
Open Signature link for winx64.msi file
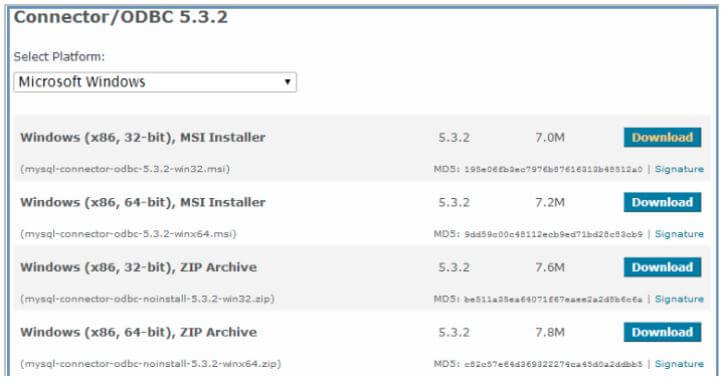[x=679, y=234]
